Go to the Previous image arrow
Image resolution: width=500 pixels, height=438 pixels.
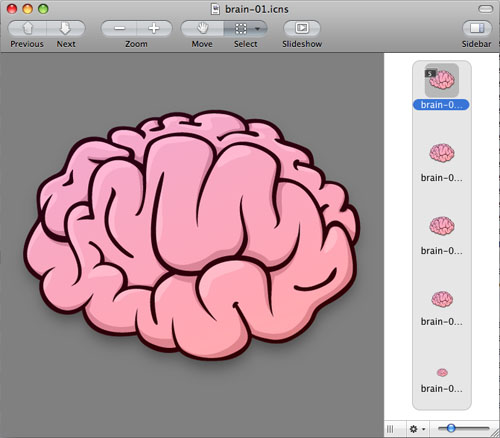(x=27, y=28)
